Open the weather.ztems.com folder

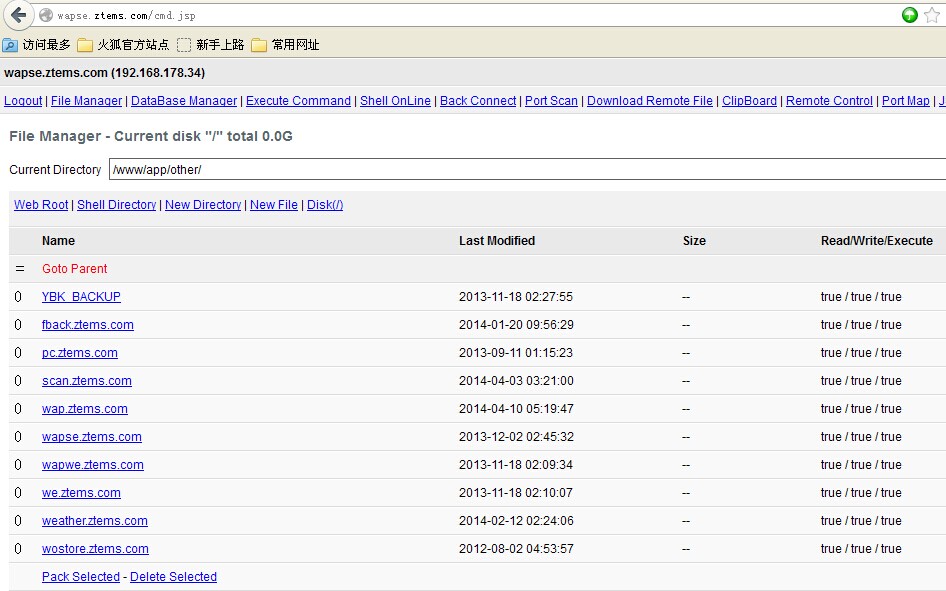(95, 521)
